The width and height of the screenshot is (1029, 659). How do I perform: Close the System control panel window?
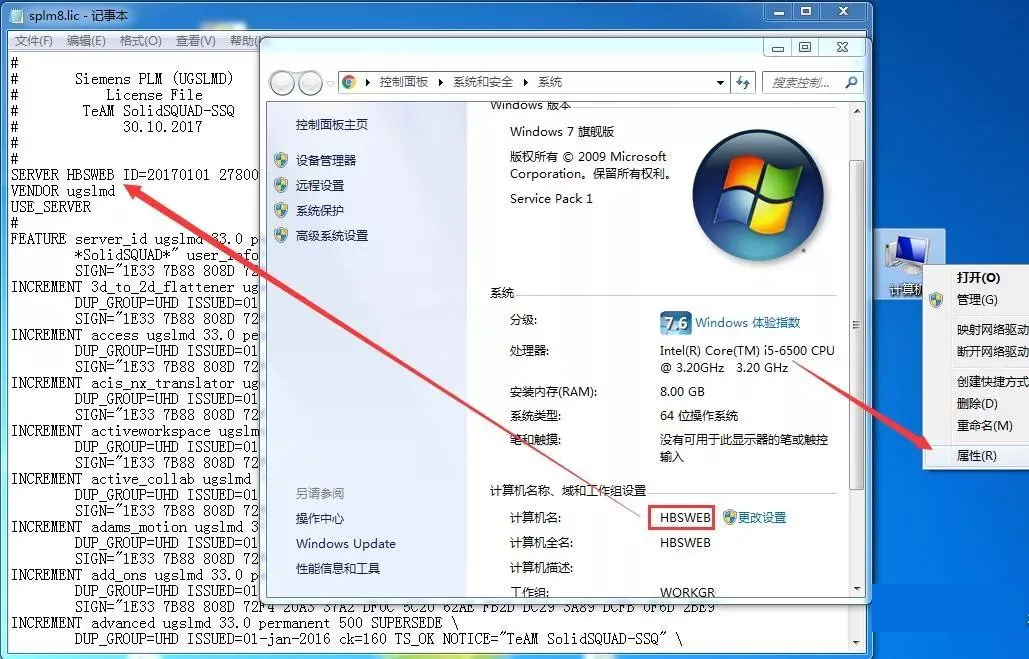coord(842,48)
